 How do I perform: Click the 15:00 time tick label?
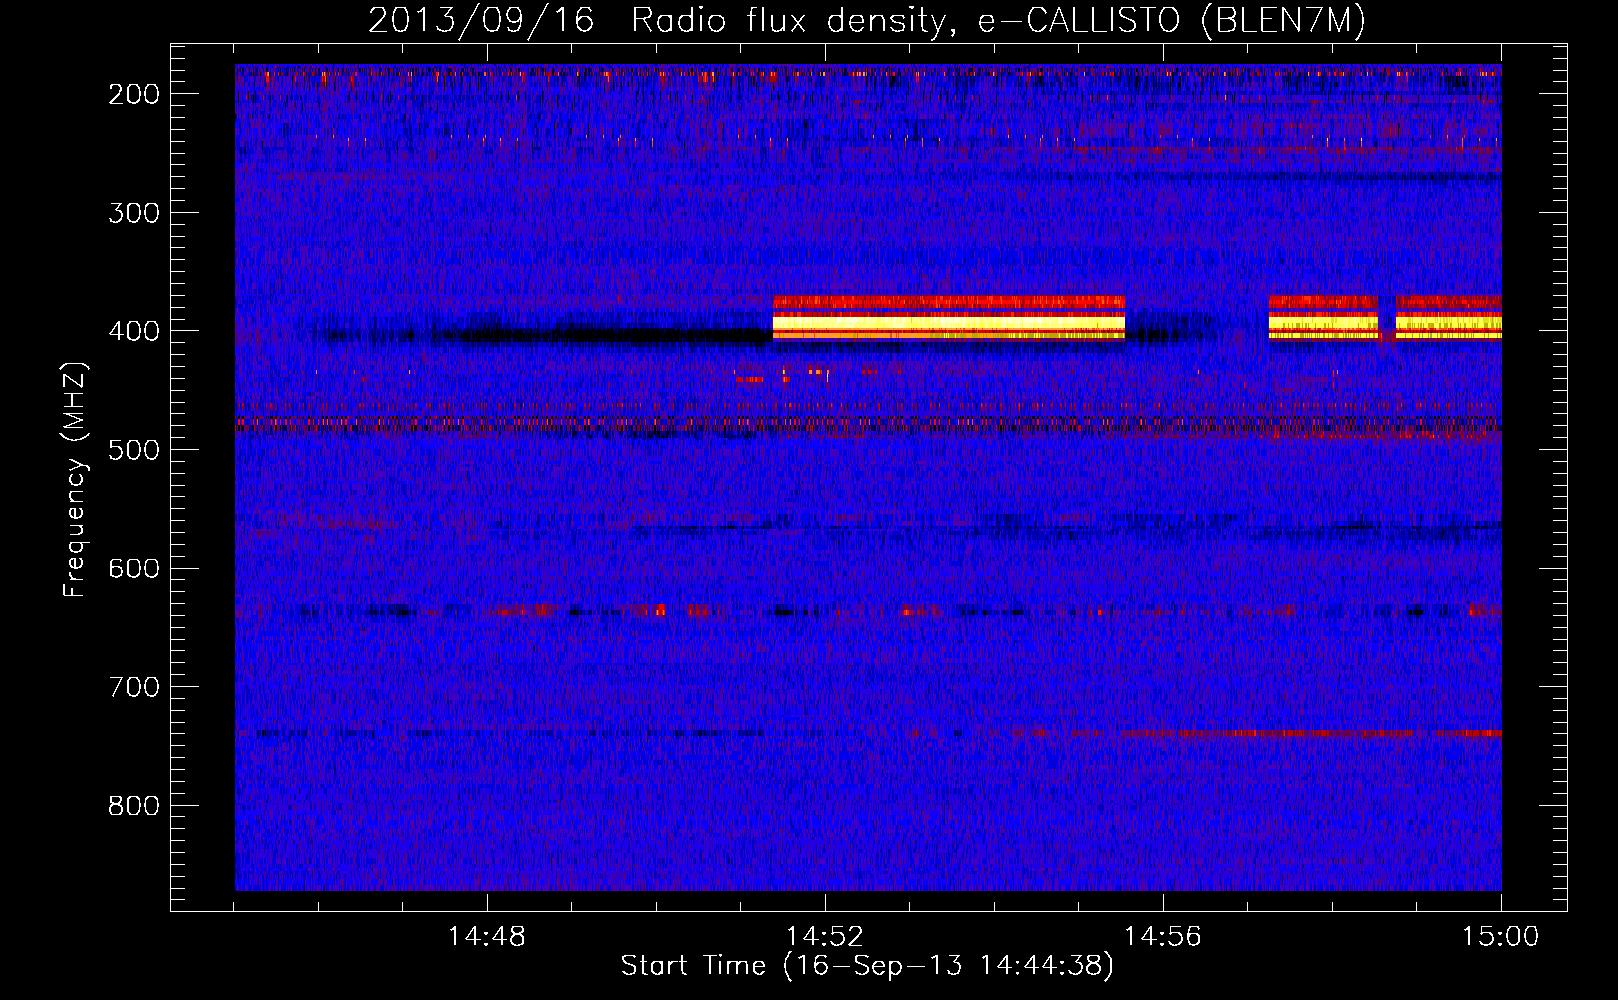coord(1500,937)
